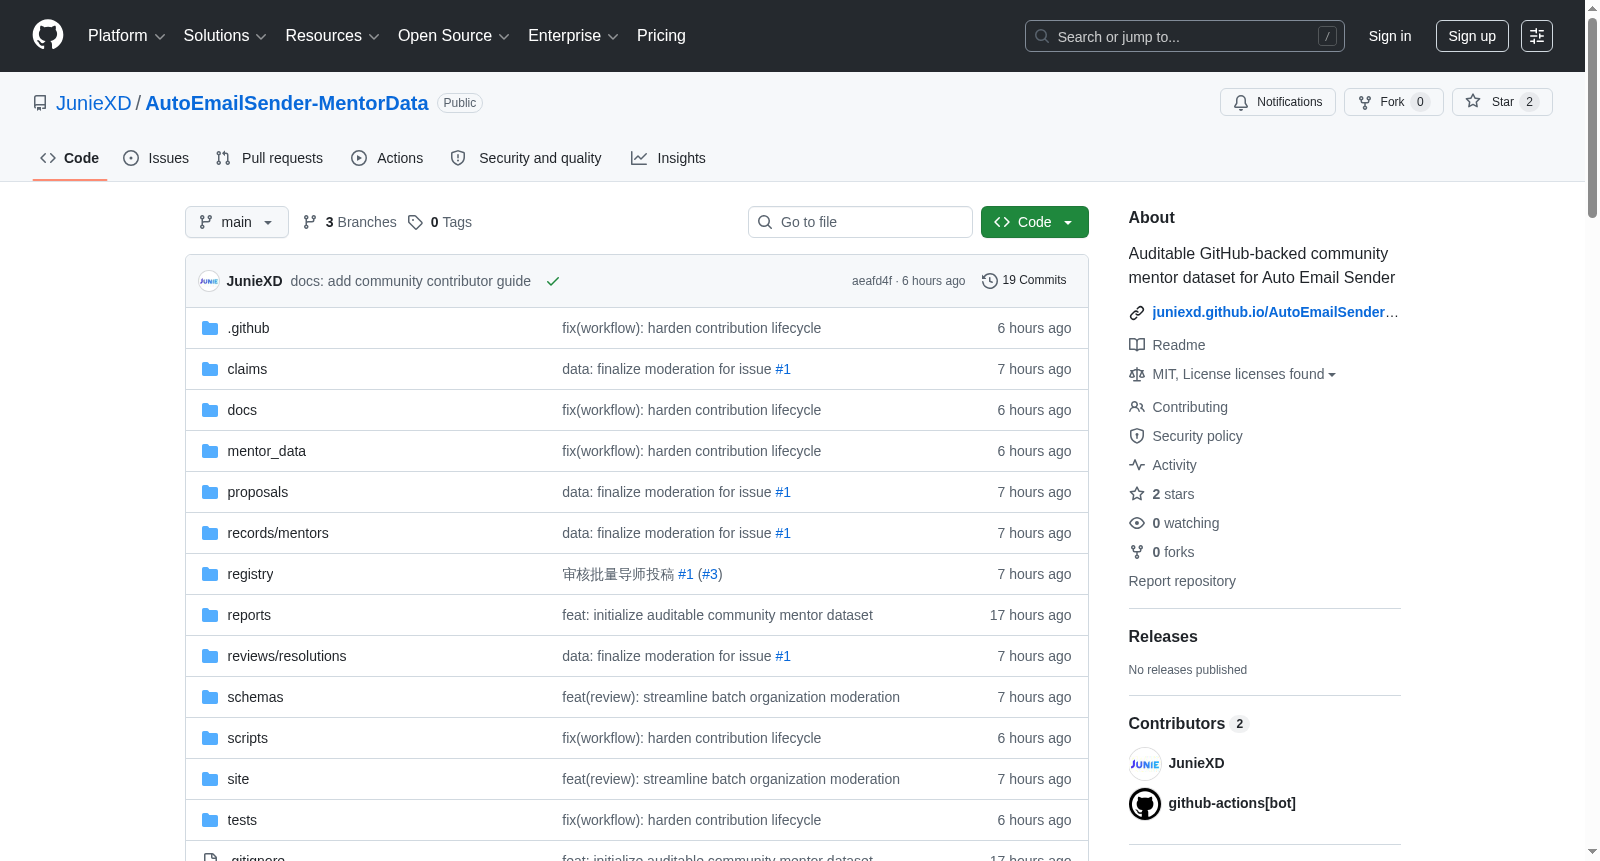This screenshot has height=861, width=1600.
Task: Click the Report repository link
Action: (x=1182, y=581)
